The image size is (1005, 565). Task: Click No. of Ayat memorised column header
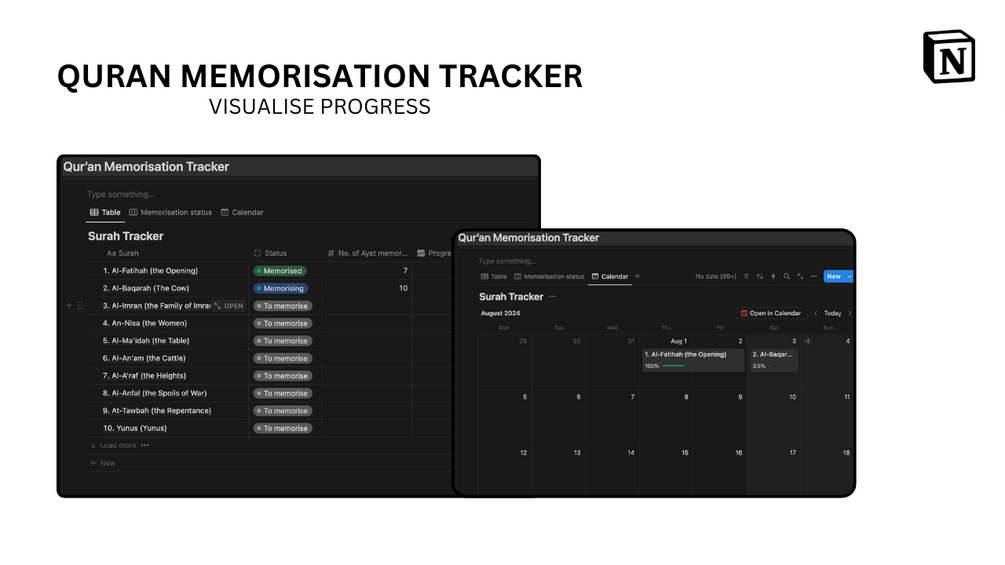(x=367, y=254)
